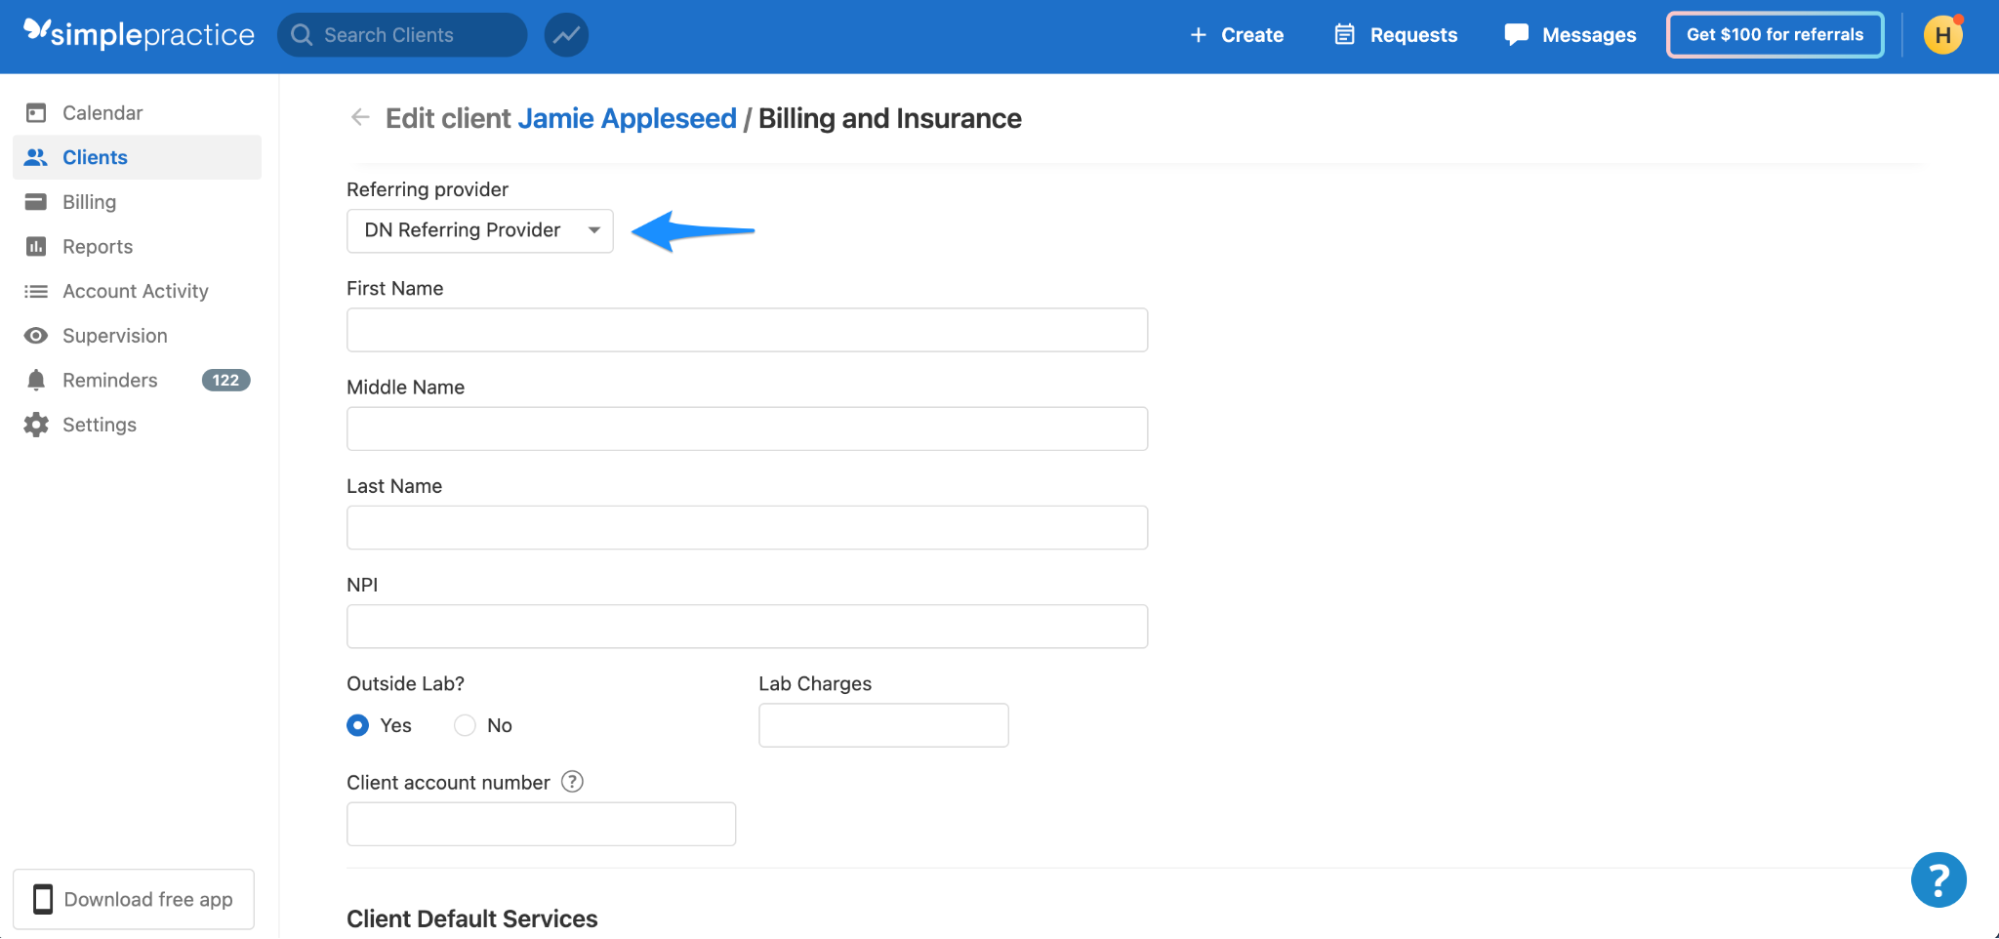Screen dimensions: 1999x939
Task: Open the Jamie Appleseed client link
Action: (627, 118)
